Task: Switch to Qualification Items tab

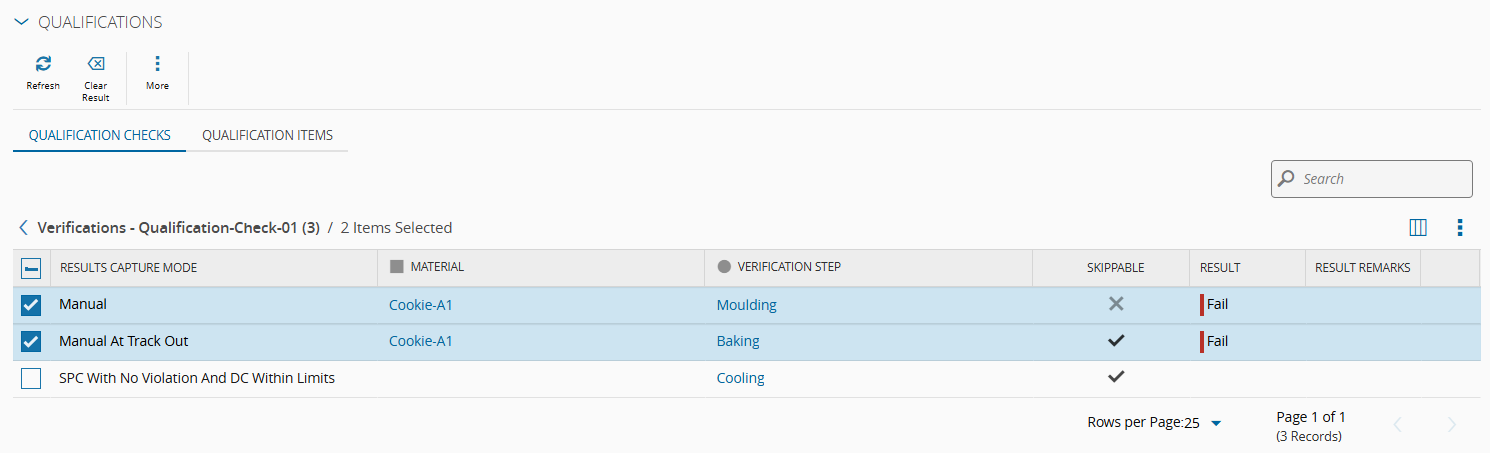Action: [267, 135]
